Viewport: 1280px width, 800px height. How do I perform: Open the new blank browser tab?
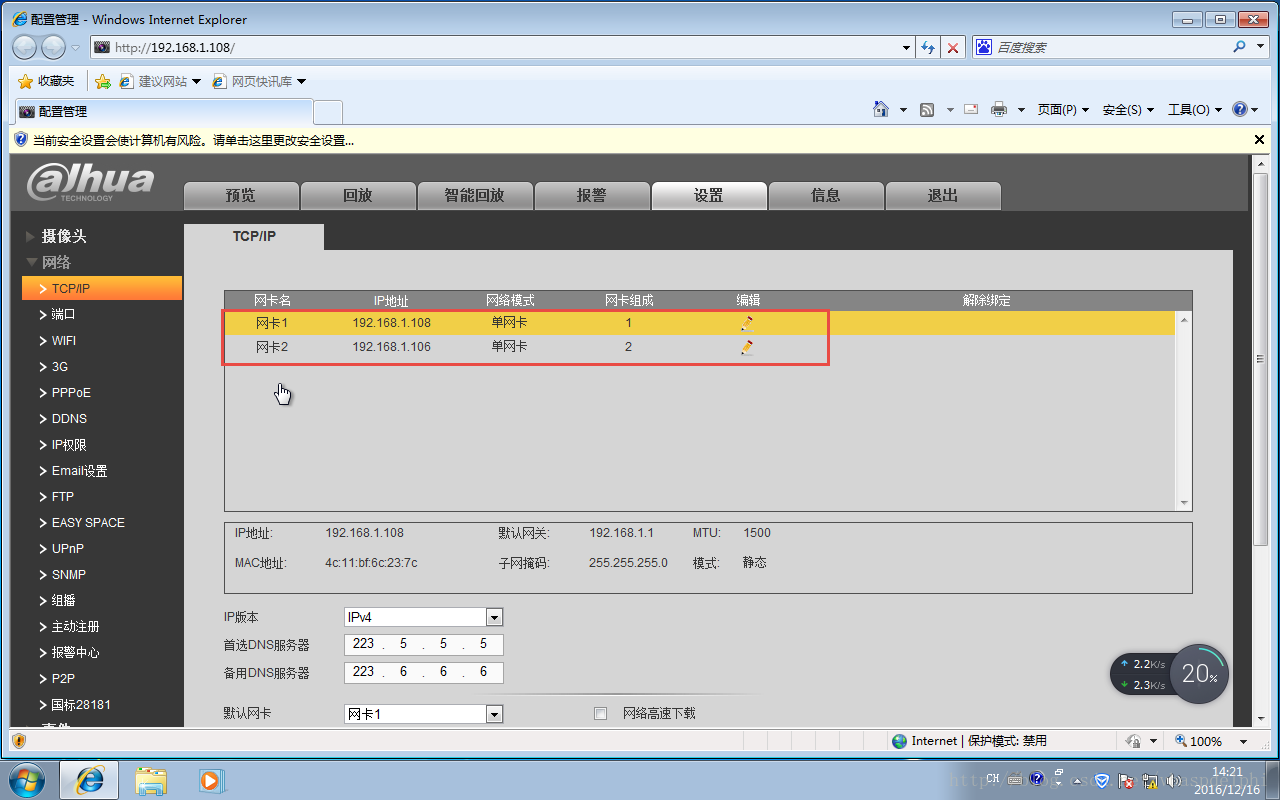coord(328,111)
